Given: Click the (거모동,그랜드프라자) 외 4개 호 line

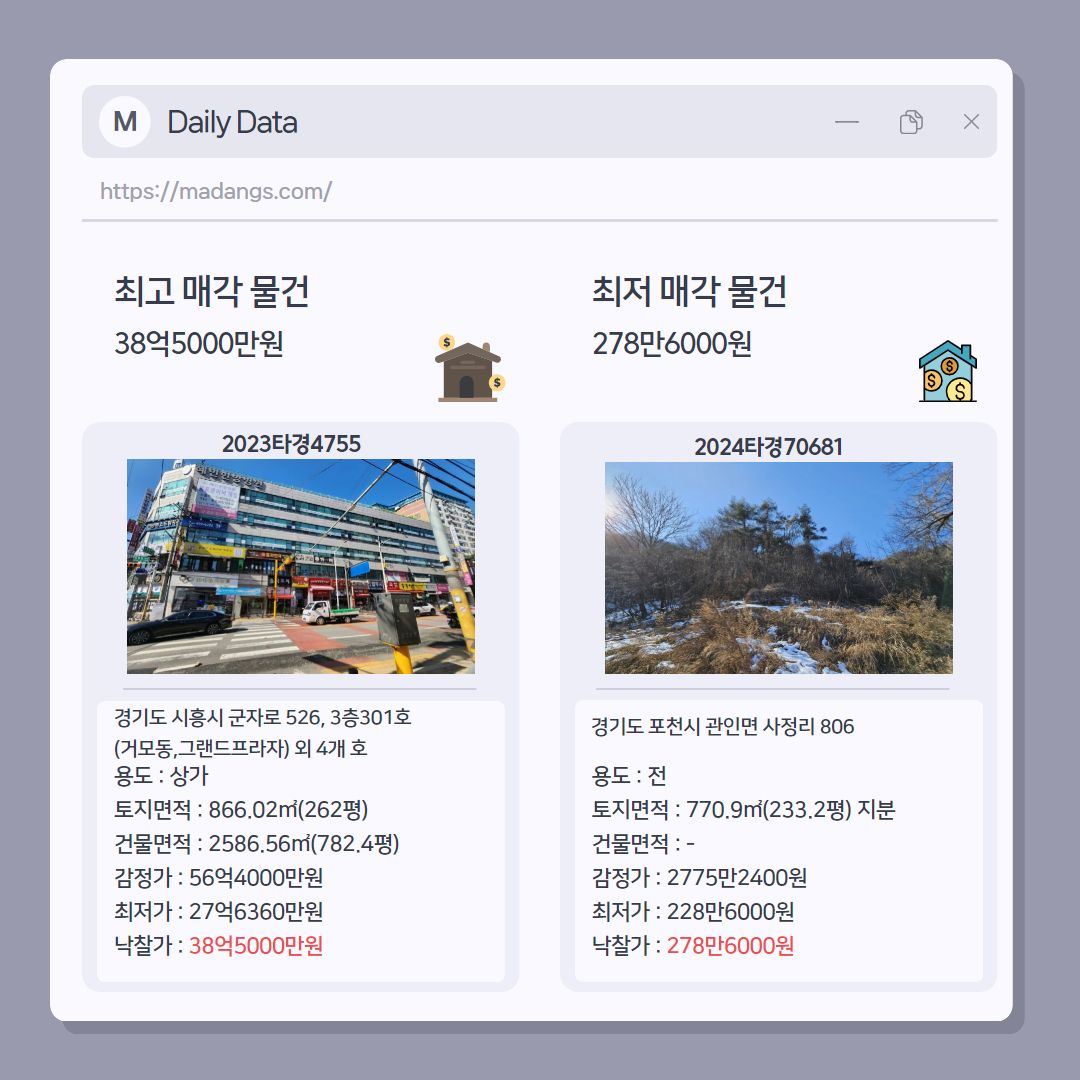Looking at the screenshot, I should tap(240, 747).
